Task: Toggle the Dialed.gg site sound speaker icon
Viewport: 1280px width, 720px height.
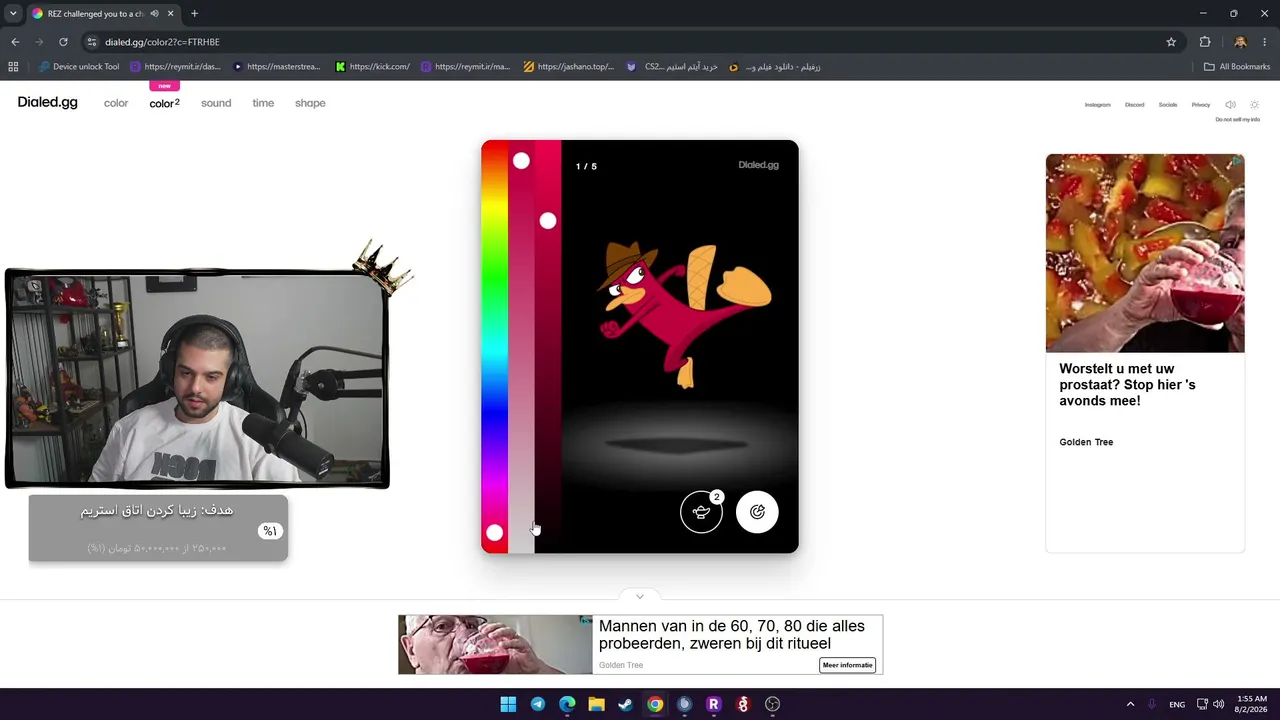Action: click(x=1230, y=105)
